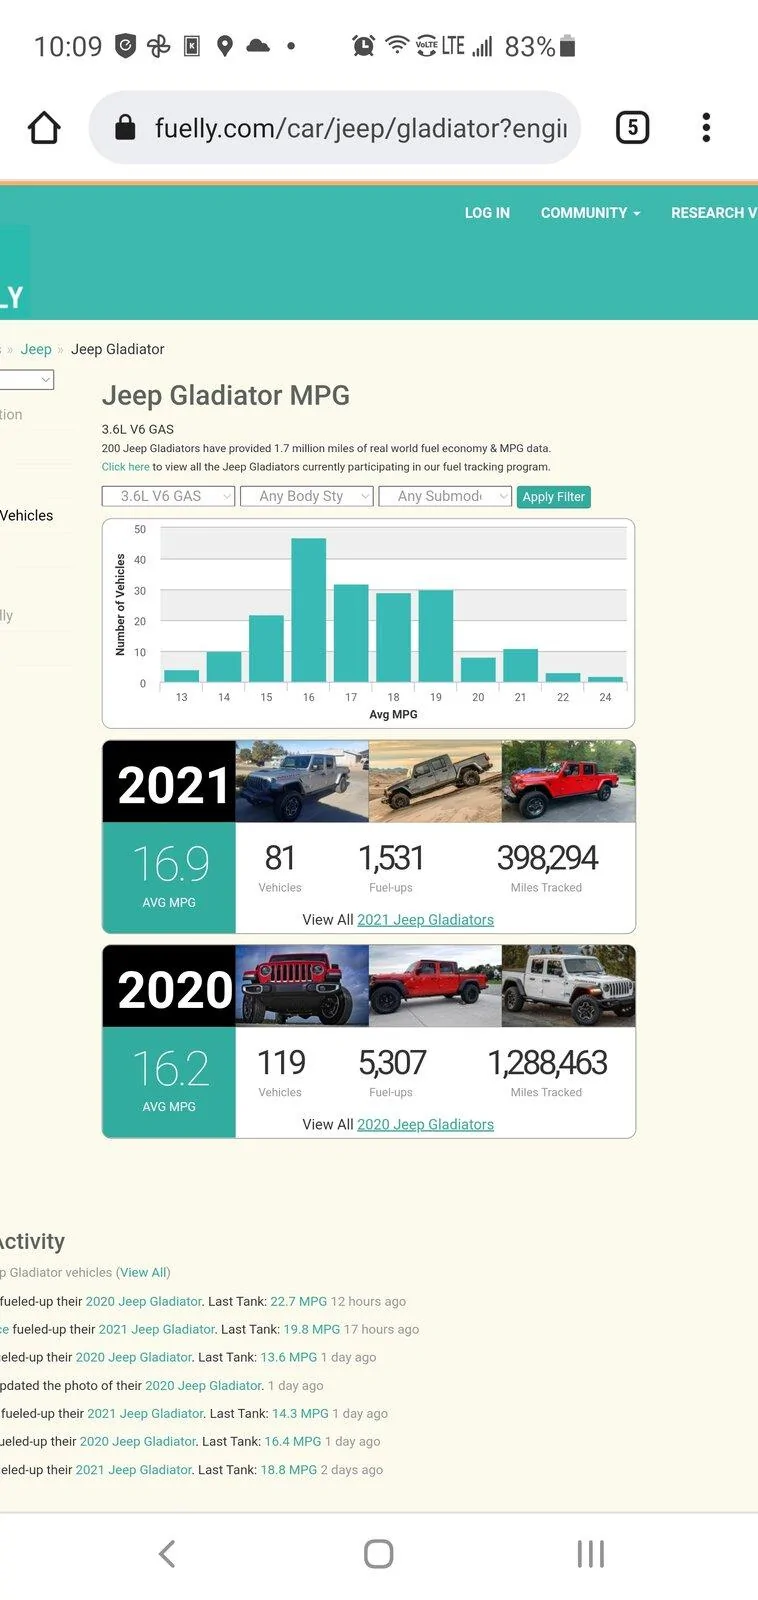Viewport: 758px width, 1600px height.
Task: Tap the Android home navigation button
Action: point(378,1553)
